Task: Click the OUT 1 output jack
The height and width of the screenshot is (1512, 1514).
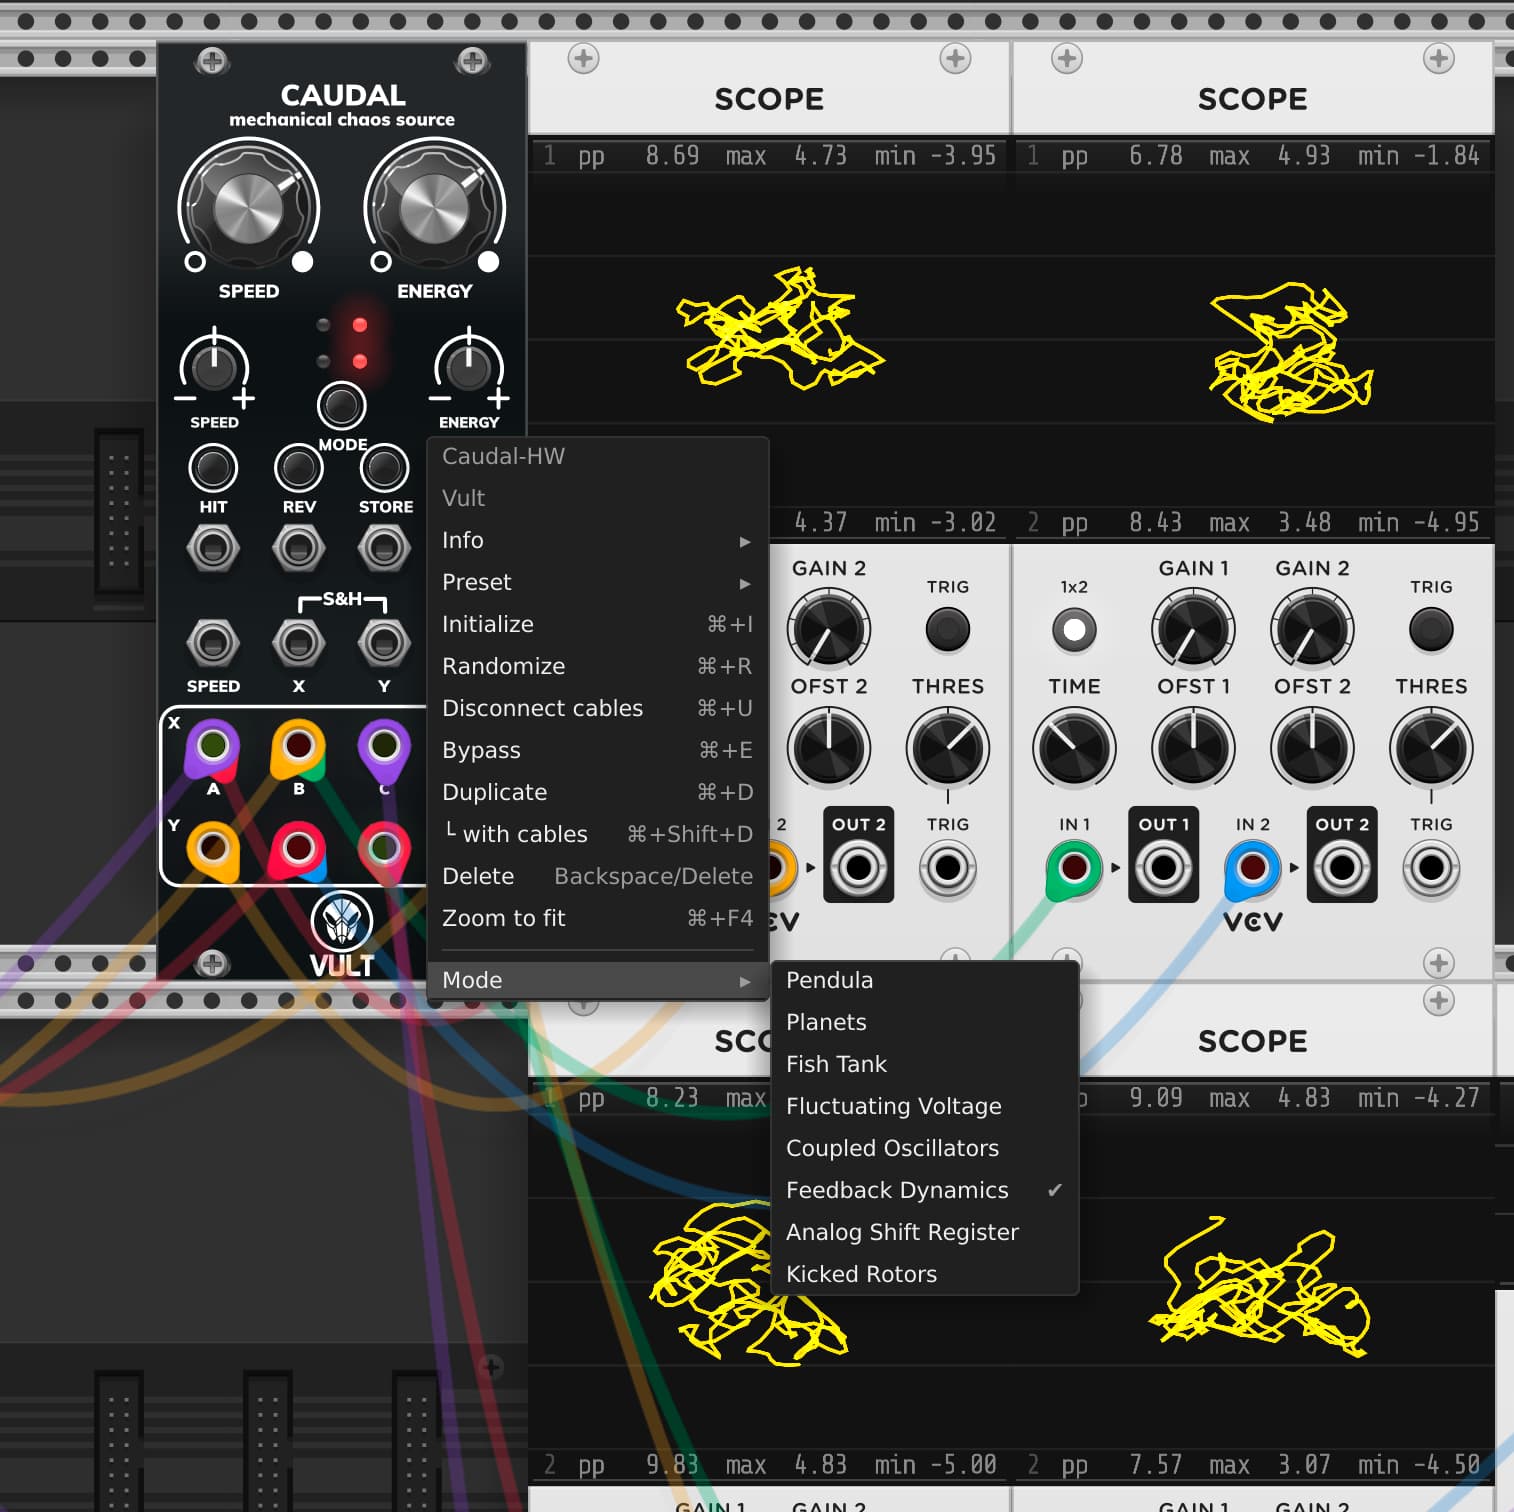Action: tap(1163, 867)
